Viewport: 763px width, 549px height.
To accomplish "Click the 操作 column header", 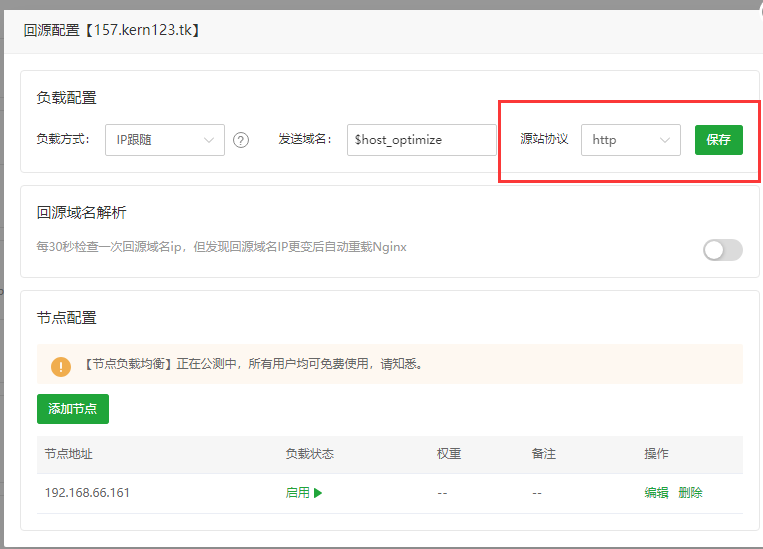I will [x=656, y=454].
